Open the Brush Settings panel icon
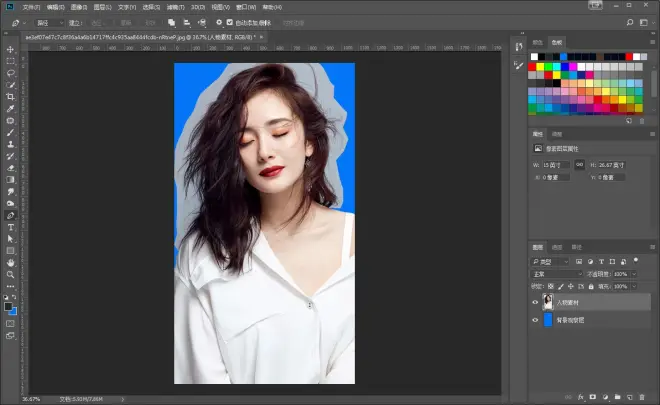Viewport: 660px width, 405px height. [519, 65]
